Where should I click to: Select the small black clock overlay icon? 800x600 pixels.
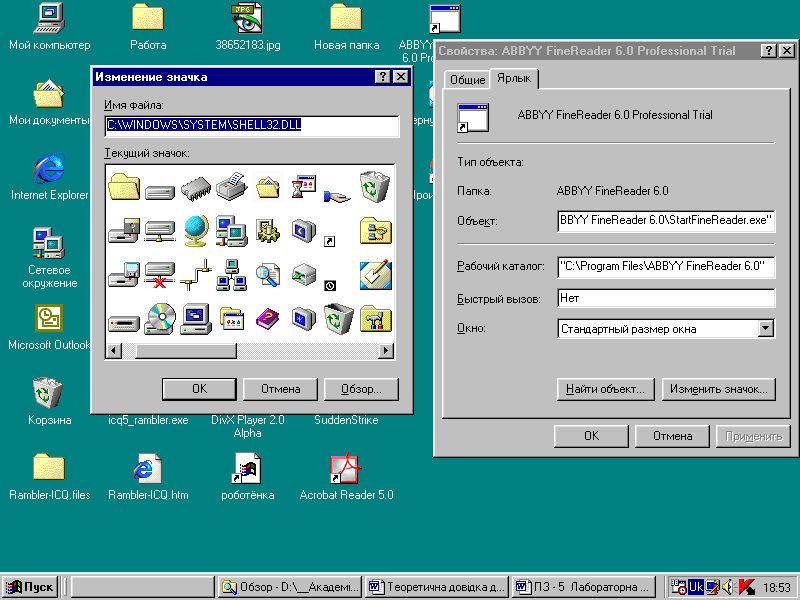point(330,286)
